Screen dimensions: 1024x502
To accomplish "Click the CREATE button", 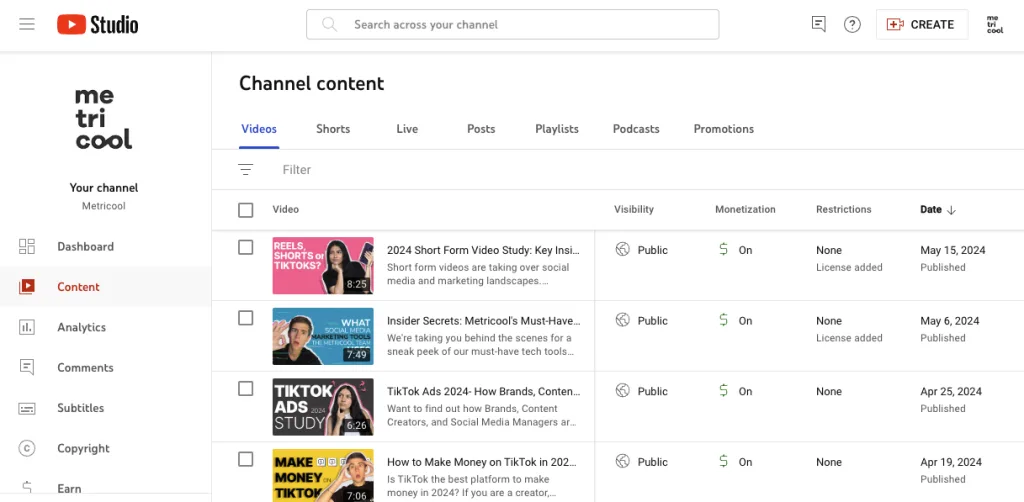I will click(921, 25).
